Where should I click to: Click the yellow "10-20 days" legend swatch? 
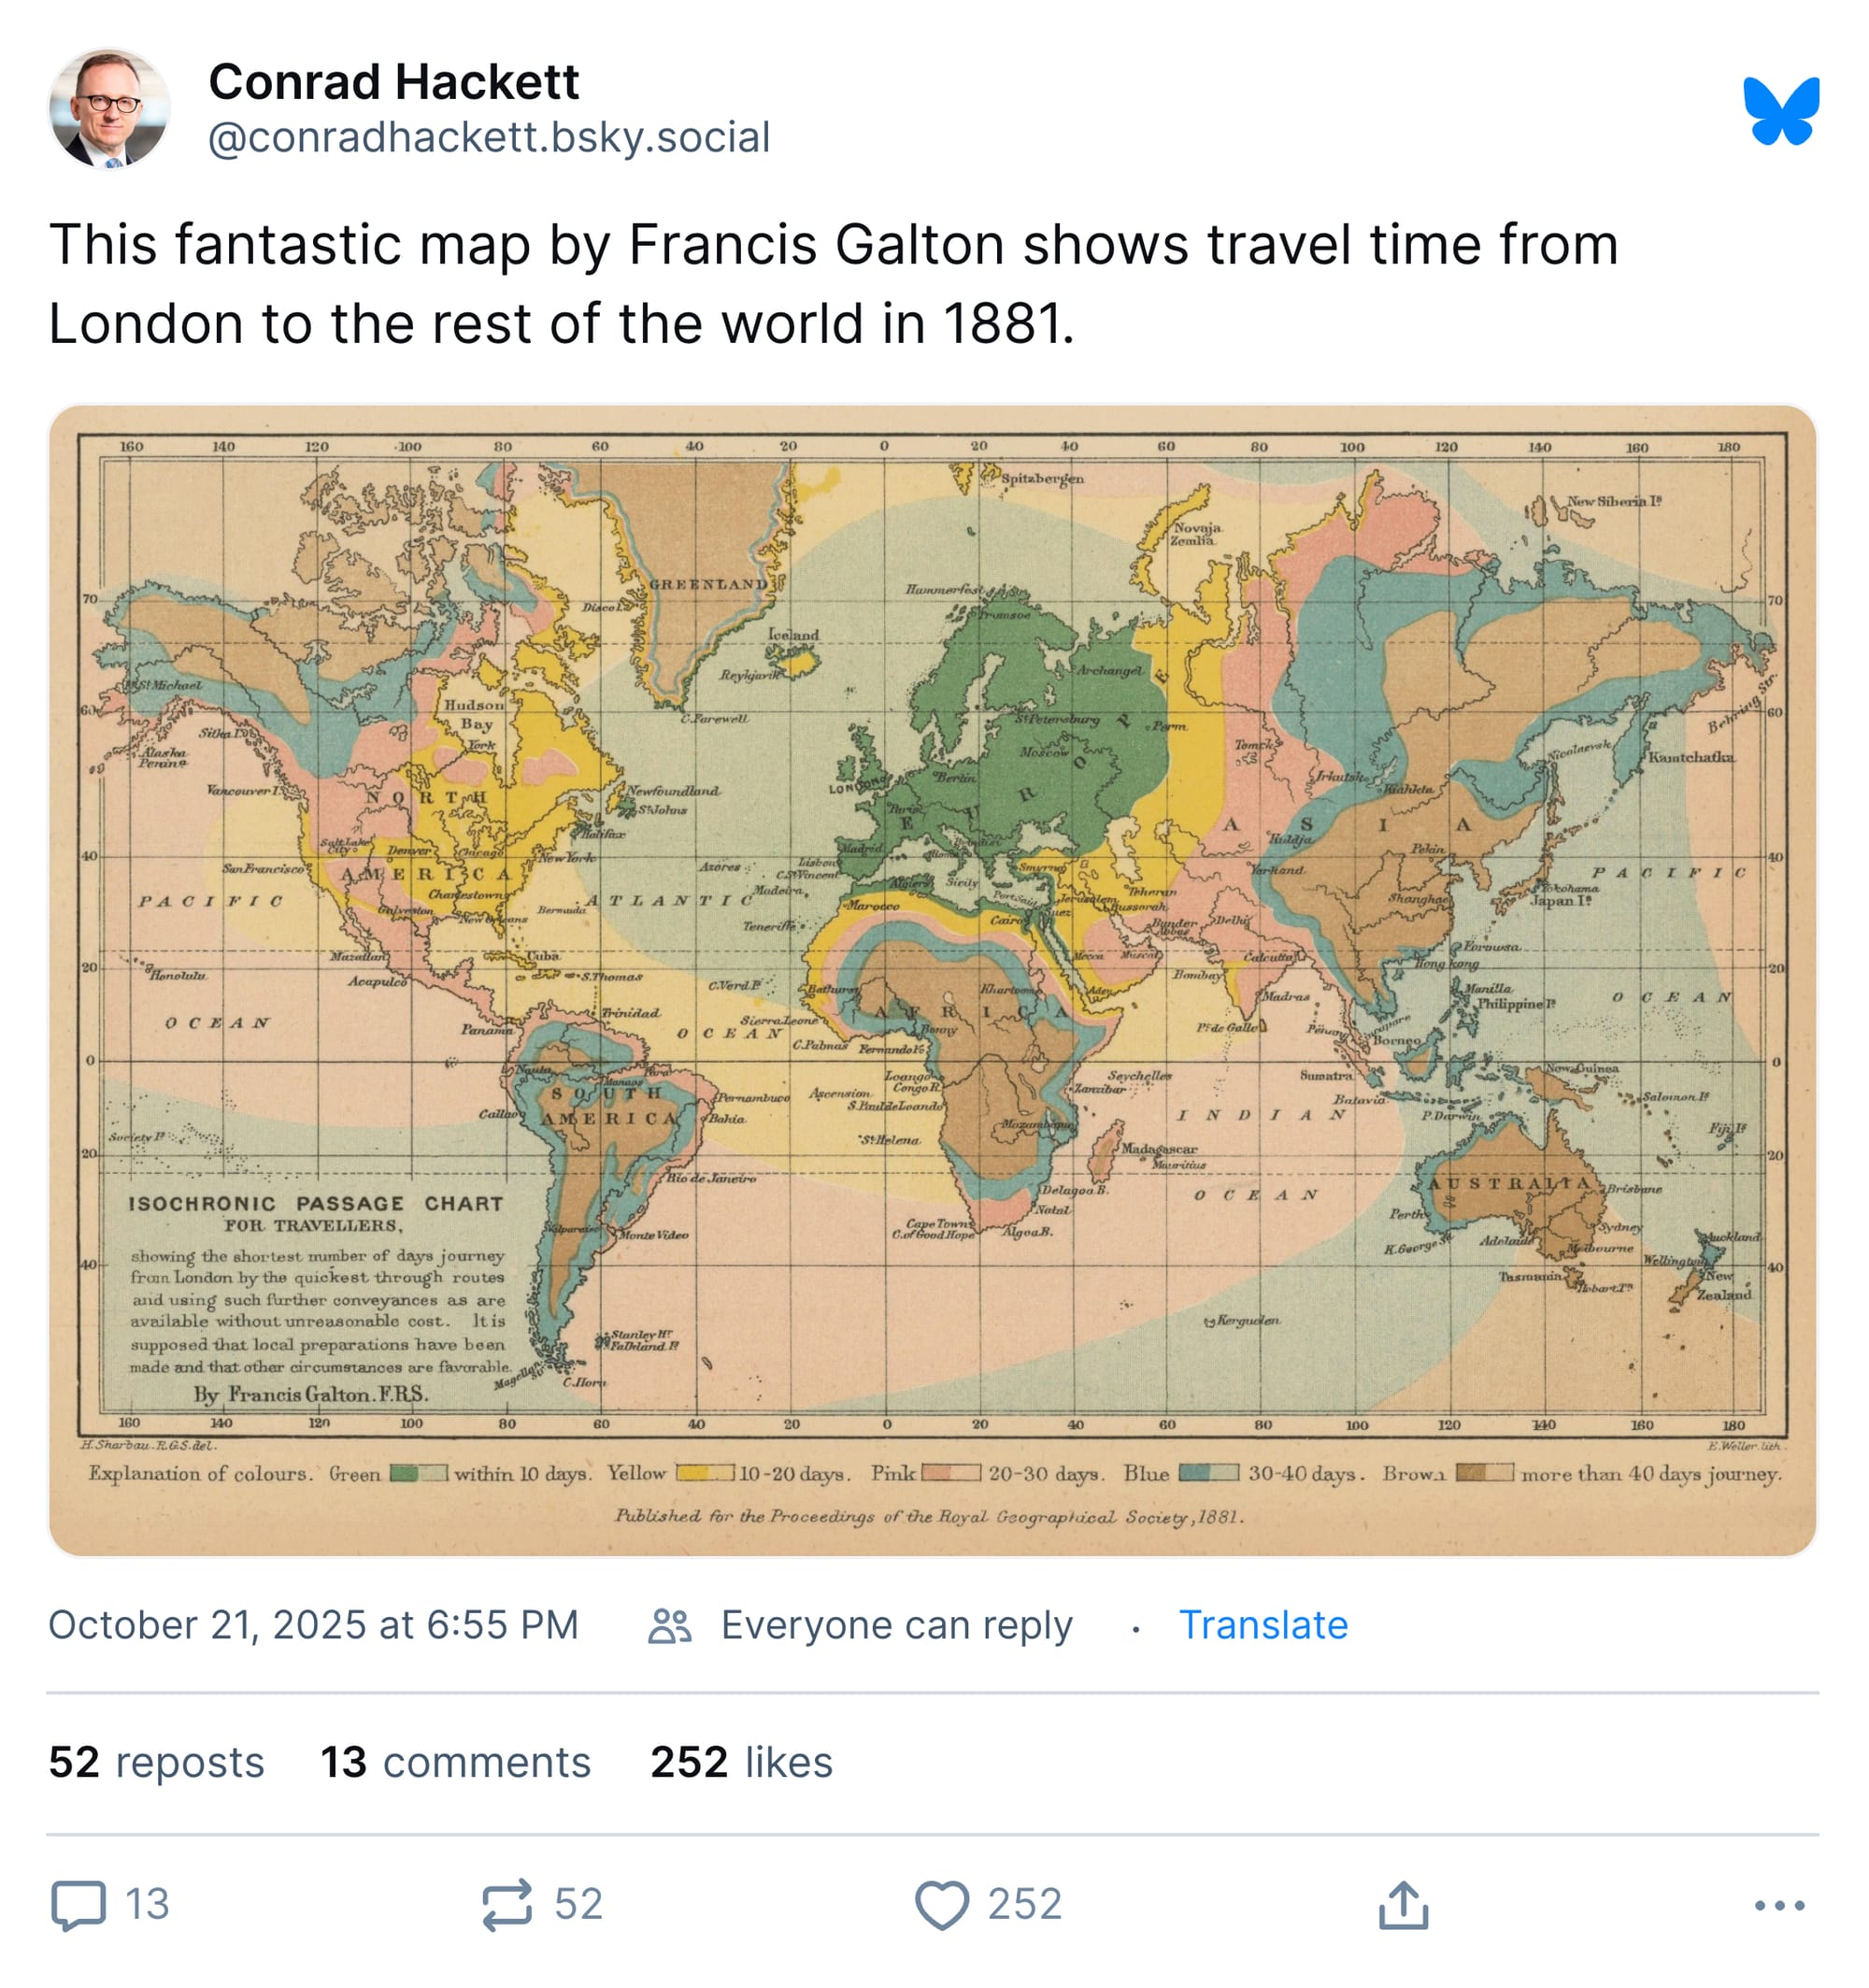pos(705,1472)
